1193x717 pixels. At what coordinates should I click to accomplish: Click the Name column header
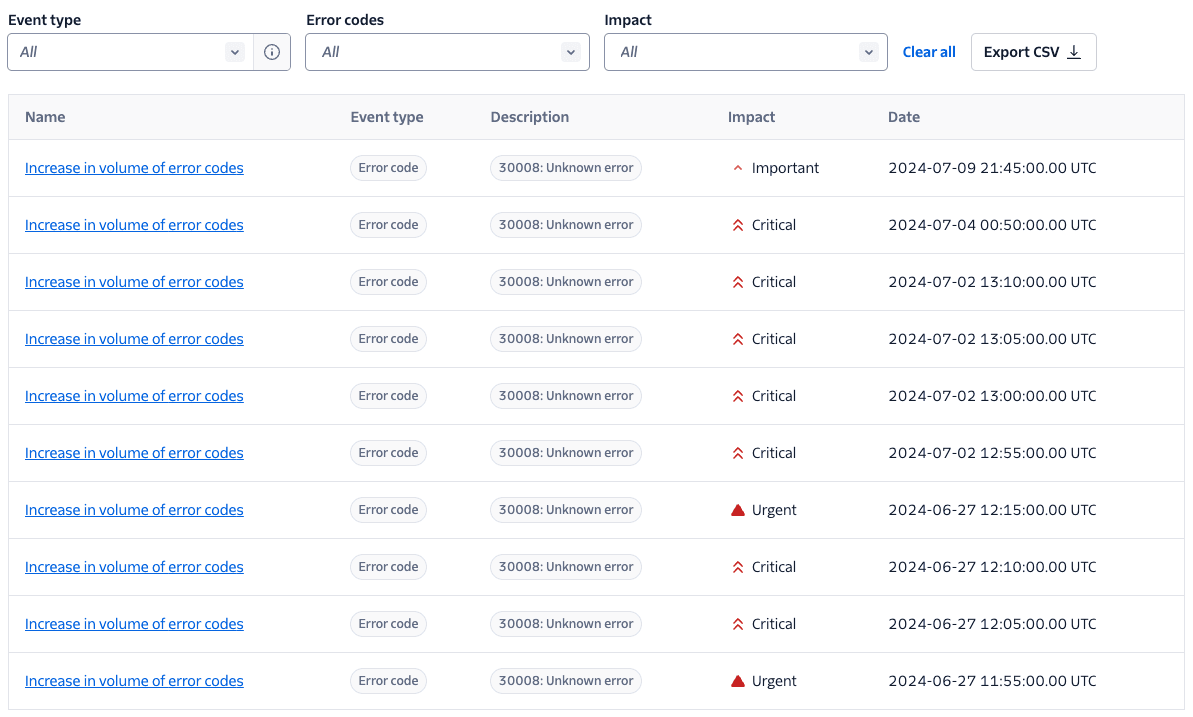(45, 117)
